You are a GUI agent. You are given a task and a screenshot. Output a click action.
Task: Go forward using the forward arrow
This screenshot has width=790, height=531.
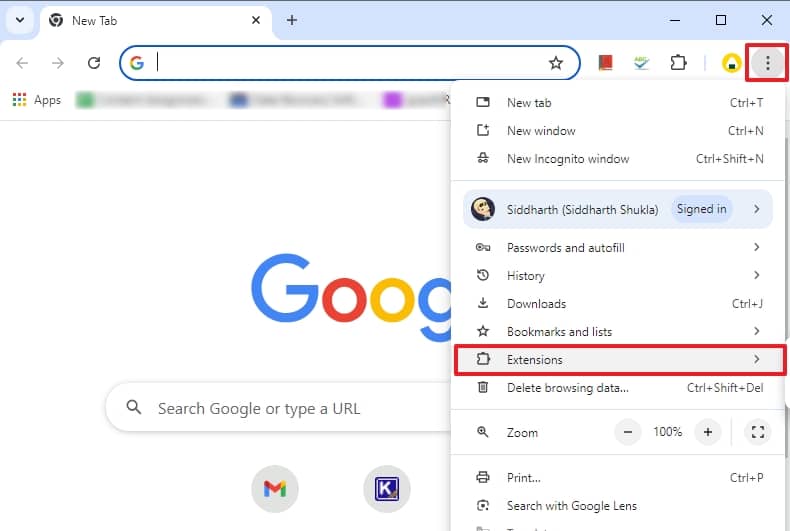click(x=58, y=63)
